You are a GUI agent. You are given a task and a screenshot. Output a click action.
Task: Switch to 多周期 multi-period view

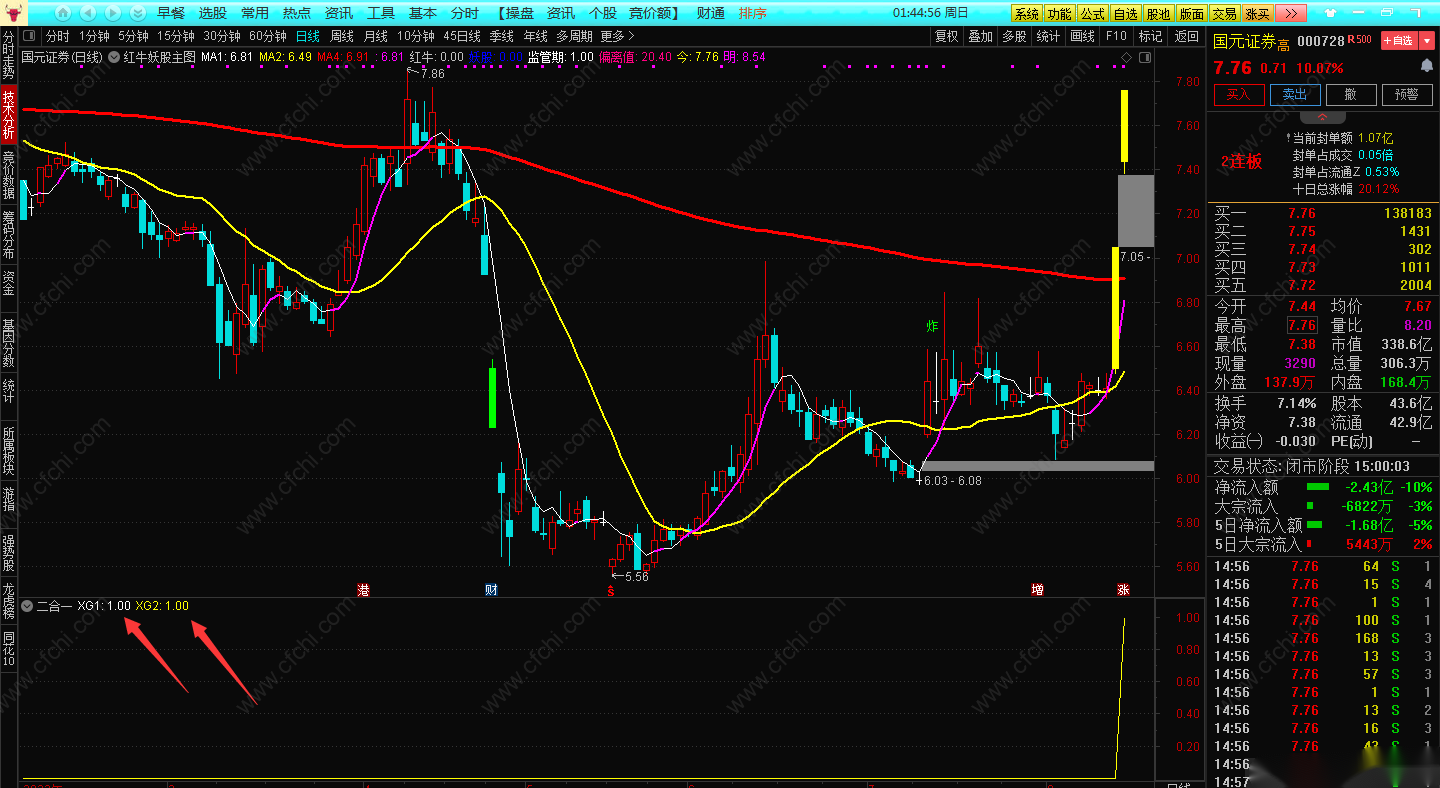click(574, 36)
